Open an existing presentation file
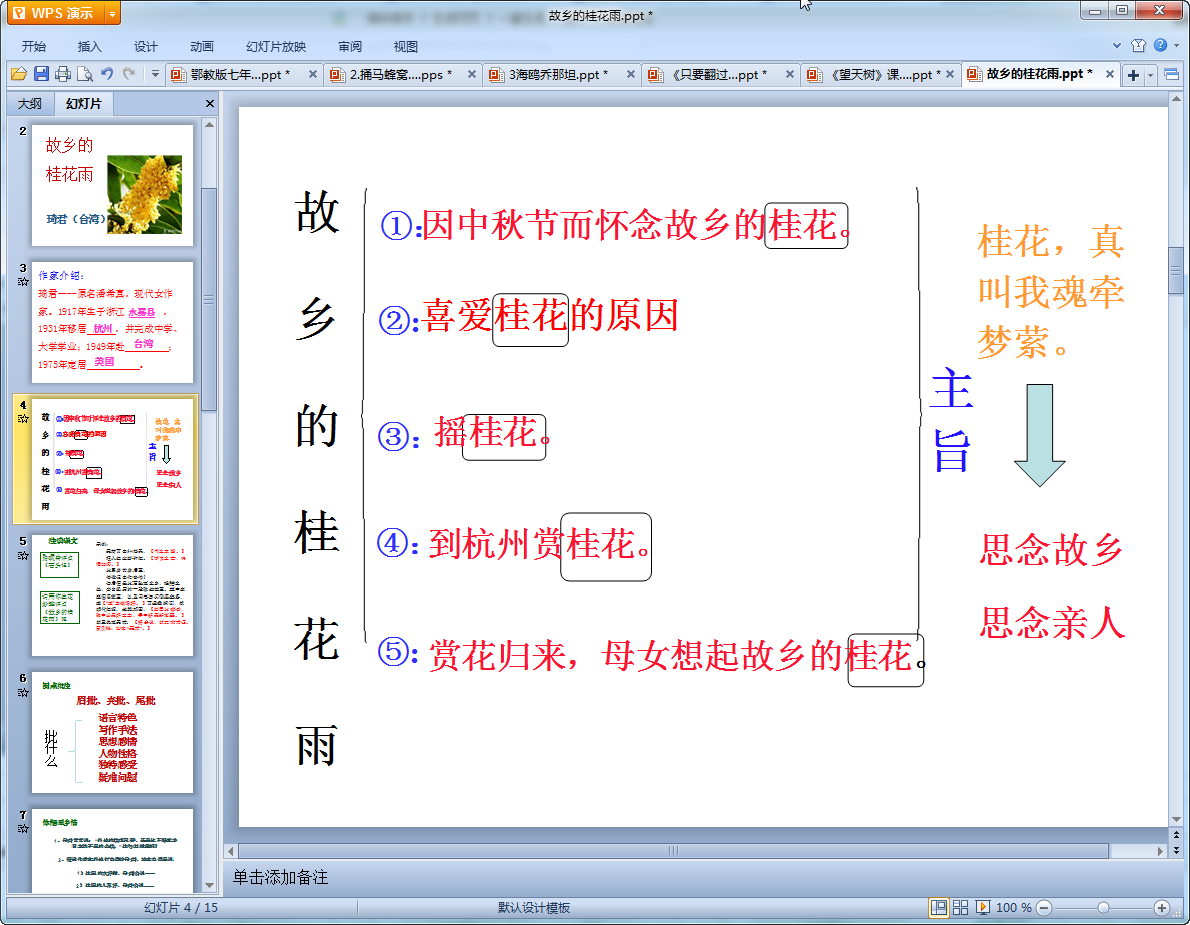Screen dimensions: 1190x925 19,73
